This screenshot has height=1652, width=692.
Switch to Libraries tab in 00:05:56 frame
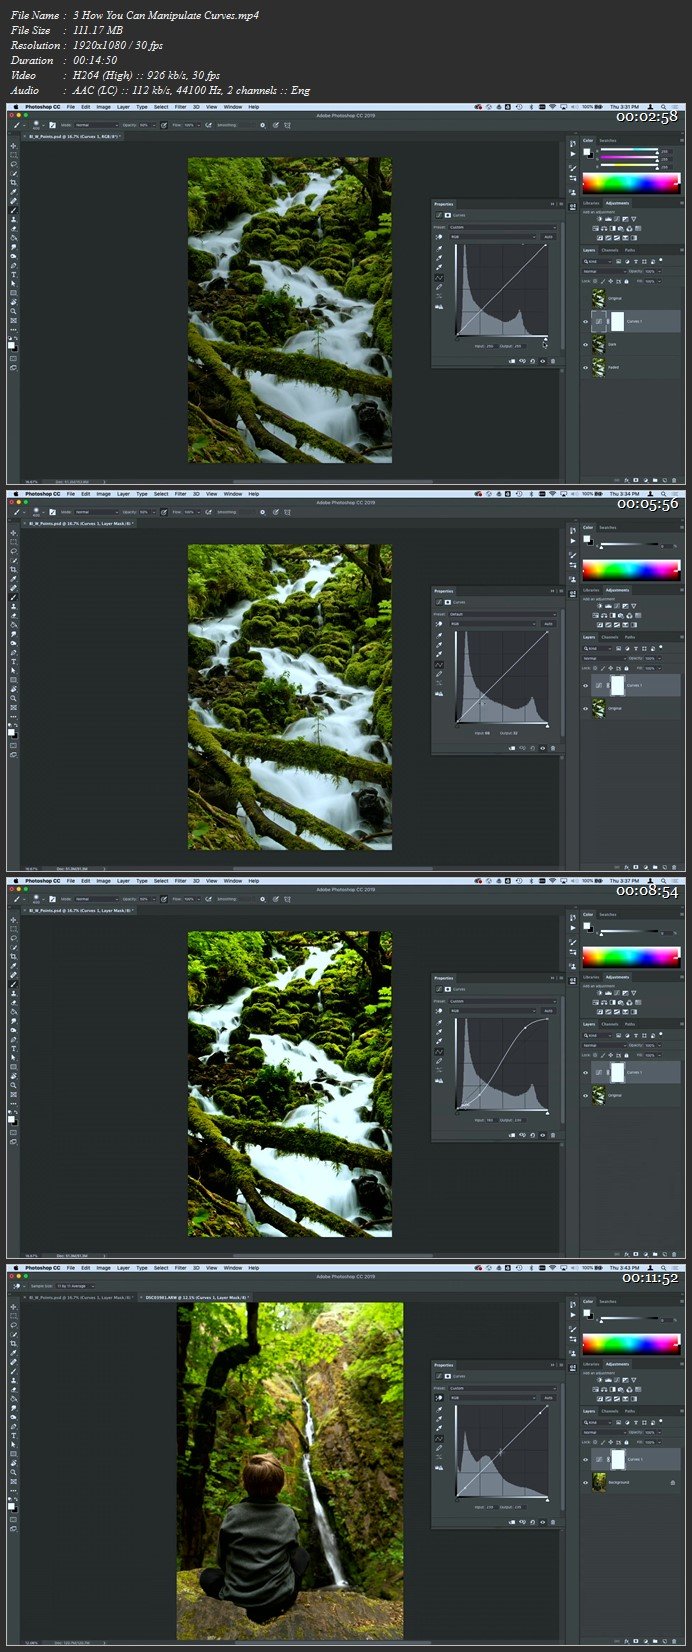click(x=591, y=590)
